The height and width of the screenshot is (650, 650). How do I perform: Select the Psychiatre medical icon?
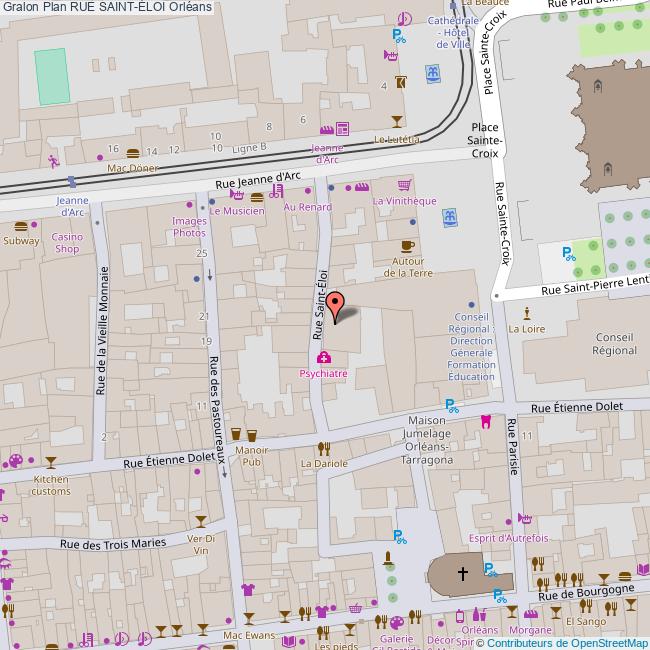(x=323, y=357)
